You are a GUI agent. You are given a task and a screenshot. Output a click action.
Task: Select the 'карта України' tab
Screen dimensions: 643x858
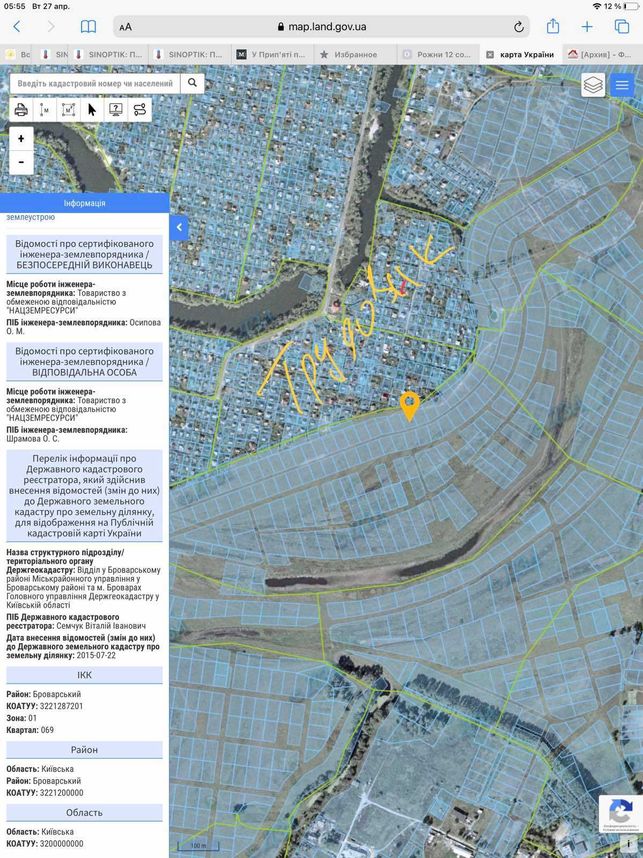click(520, 54)
